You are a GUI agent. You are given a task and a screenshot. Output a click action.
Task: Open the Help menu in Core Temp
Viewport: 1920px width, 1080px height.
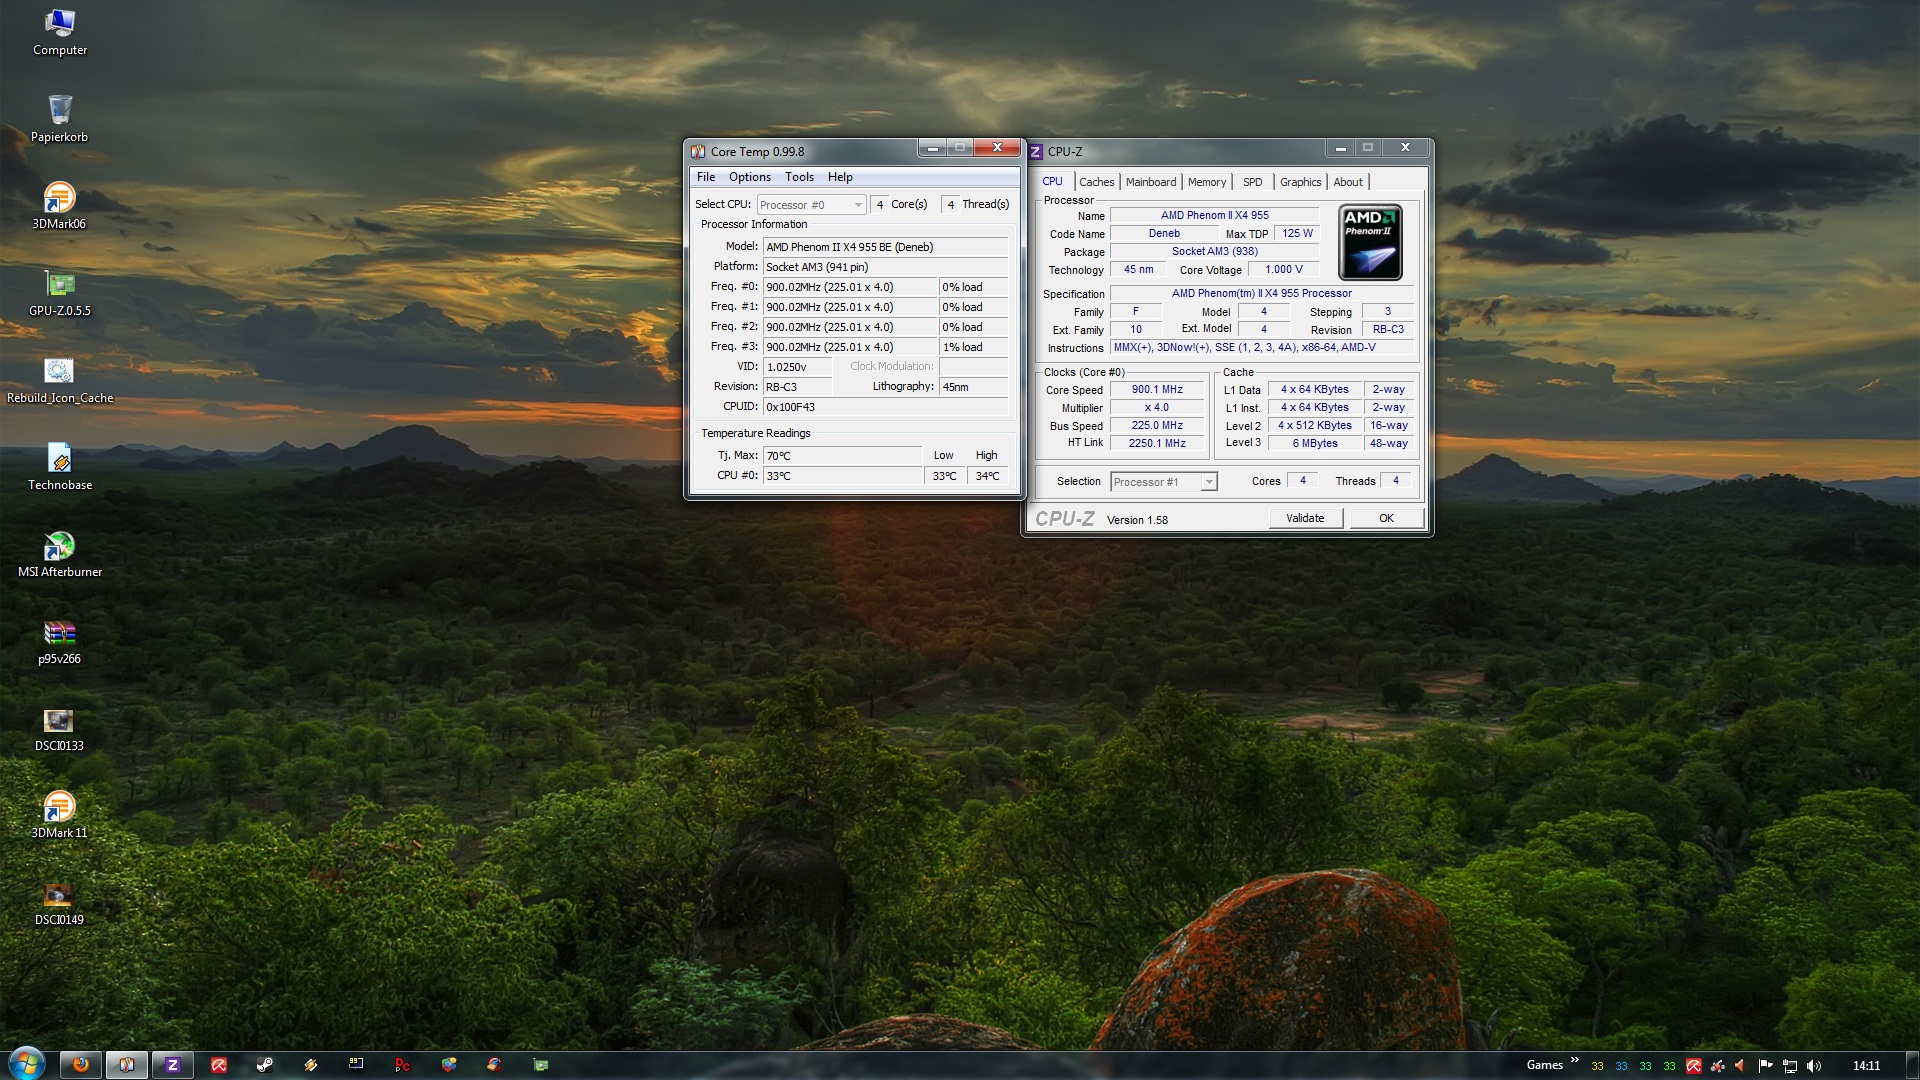tap(840, 177)
